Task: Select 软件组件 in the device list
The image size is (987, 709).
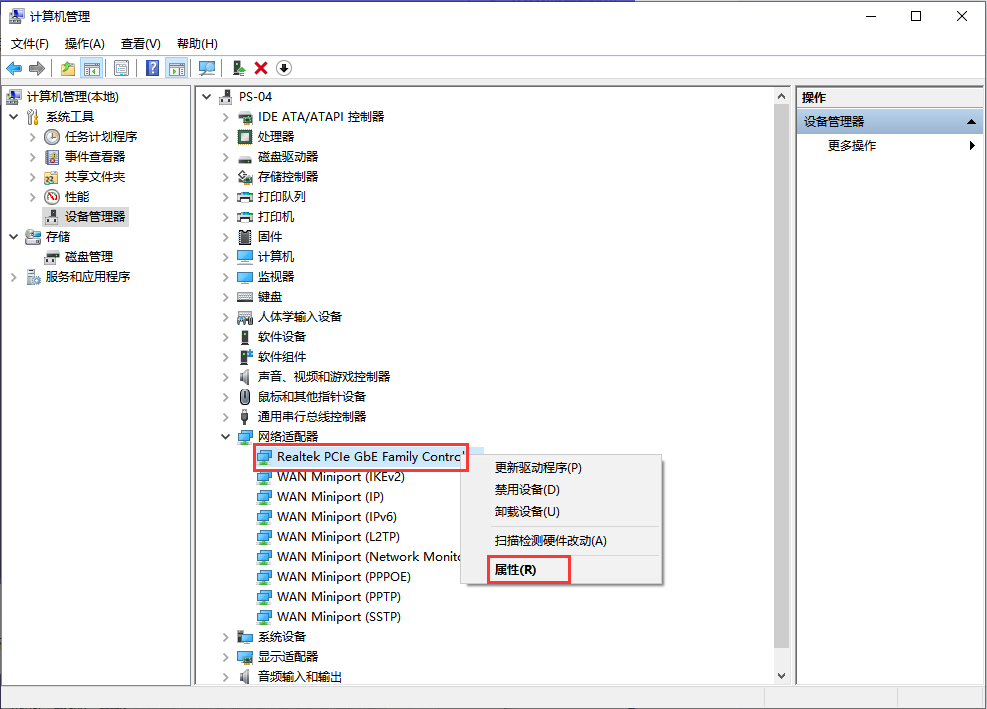Action: 281,357
